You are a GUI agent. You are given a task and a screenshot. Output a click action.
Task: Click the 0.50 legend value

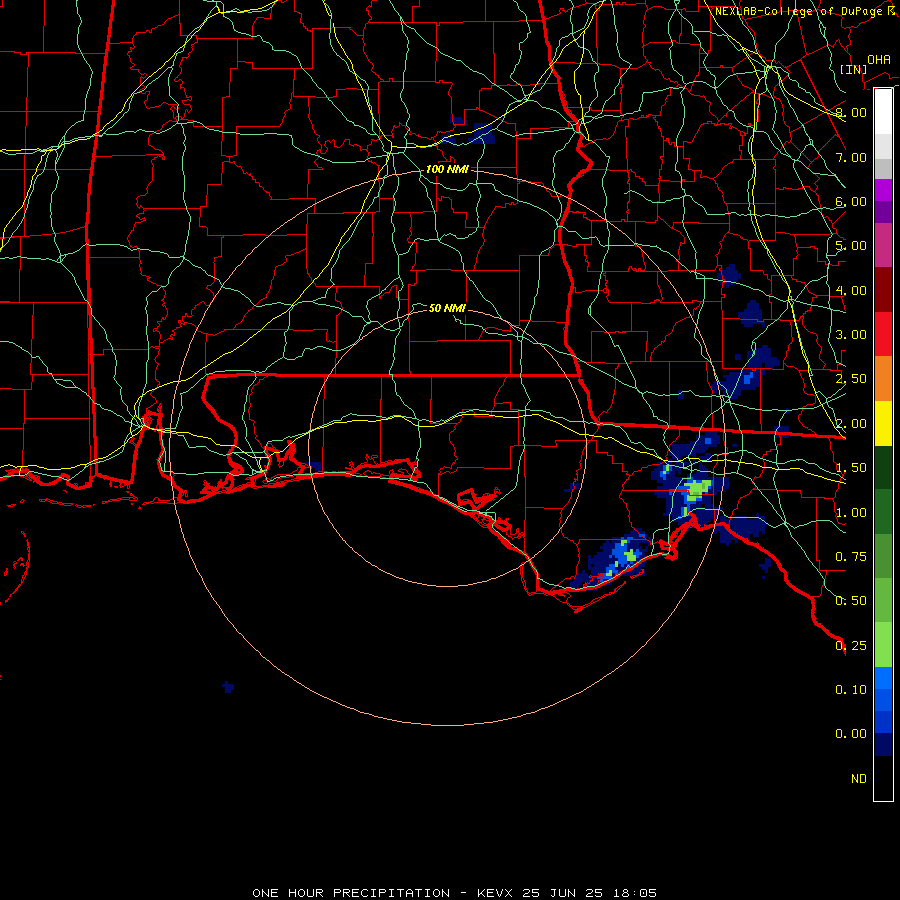(851, 601)
